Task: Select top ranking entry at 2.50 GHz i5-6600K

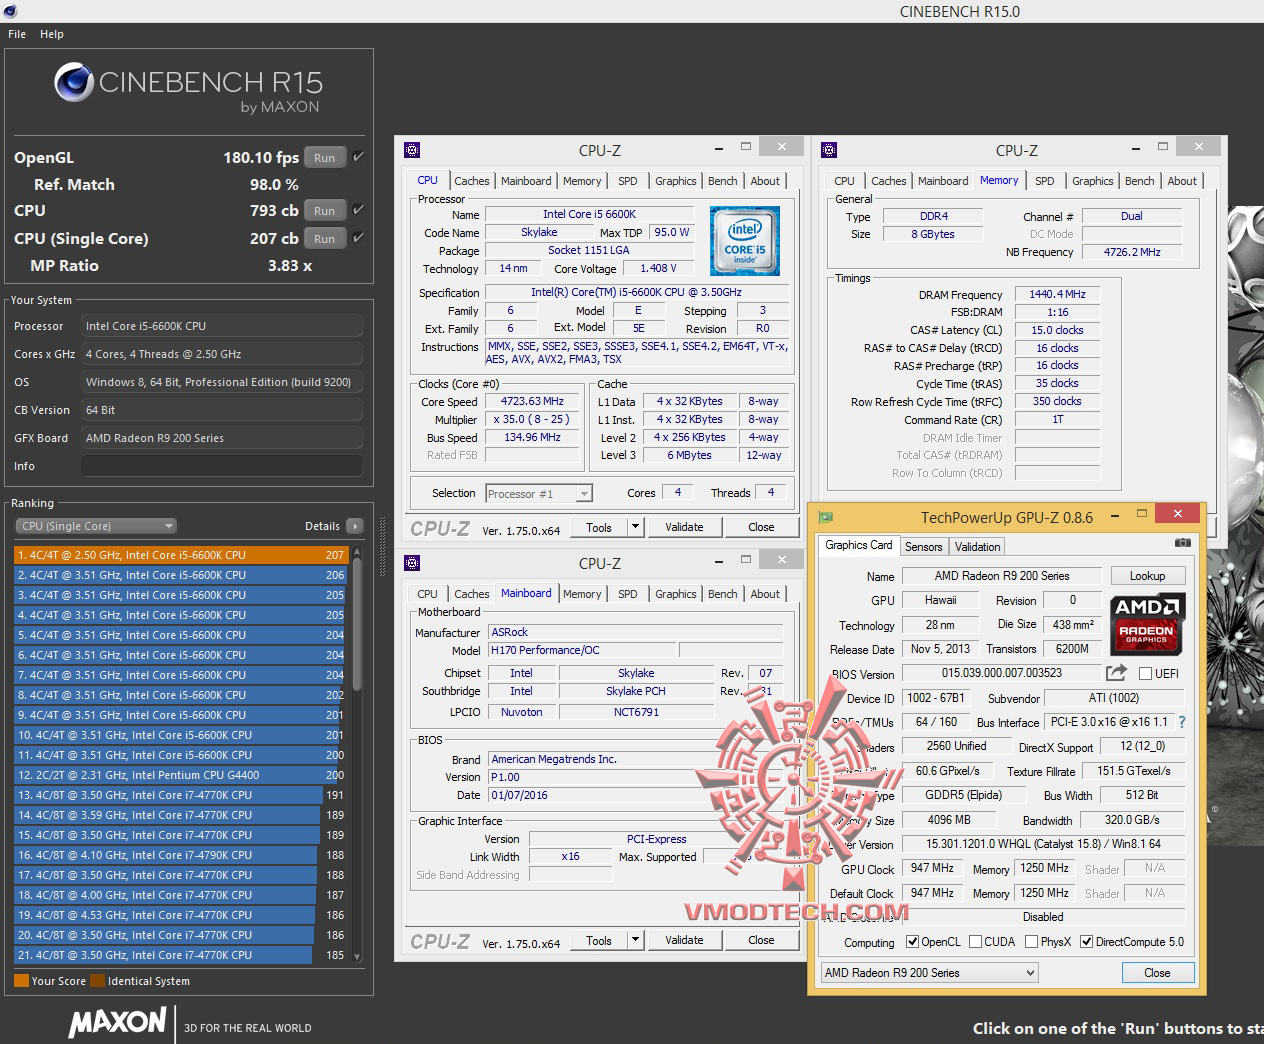Action: click(x=180, y=555)
